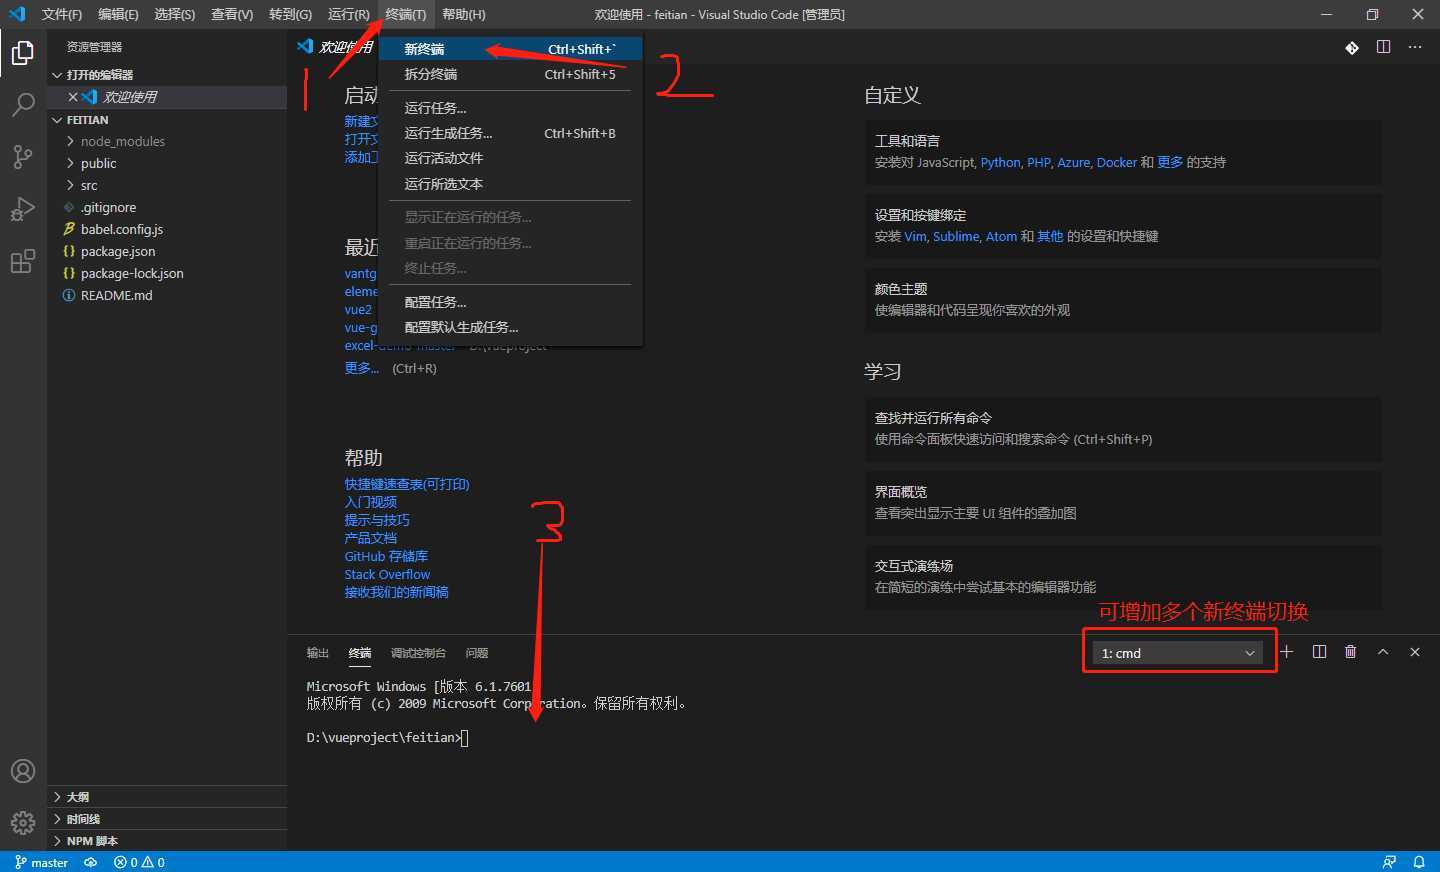
Task: Close the 欢迎使用 open editor entry
Action: tap(73, 97)
